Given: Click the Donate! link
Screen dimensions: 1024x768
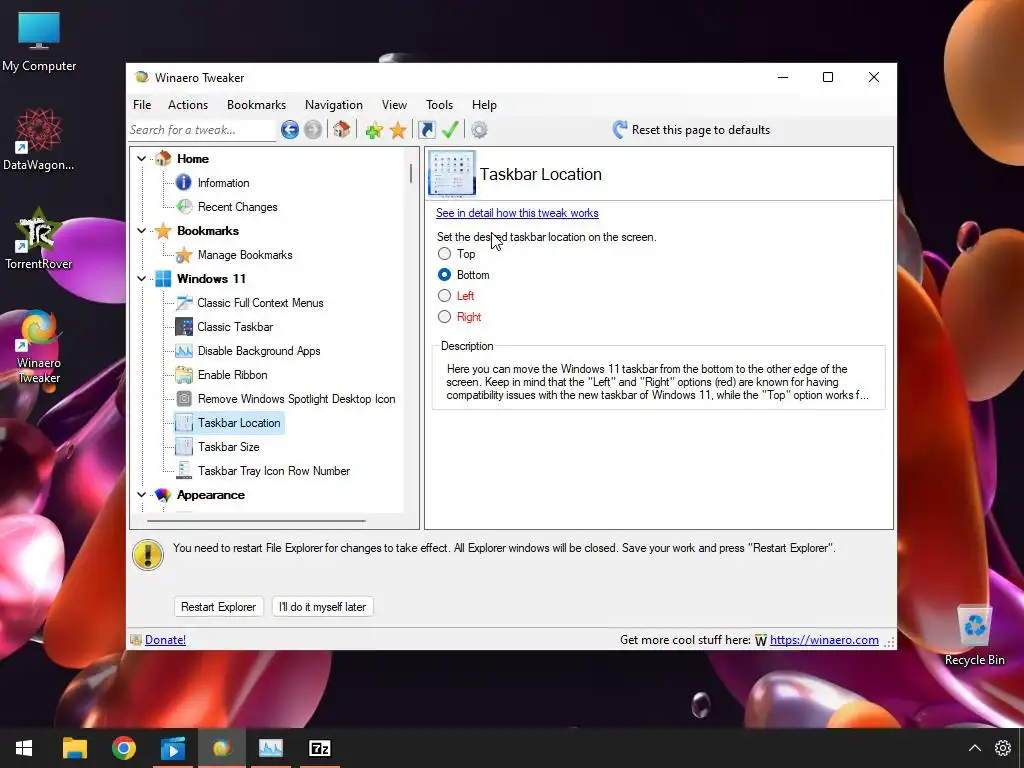Looking at the screenshot, I should [x=165, y=640].
